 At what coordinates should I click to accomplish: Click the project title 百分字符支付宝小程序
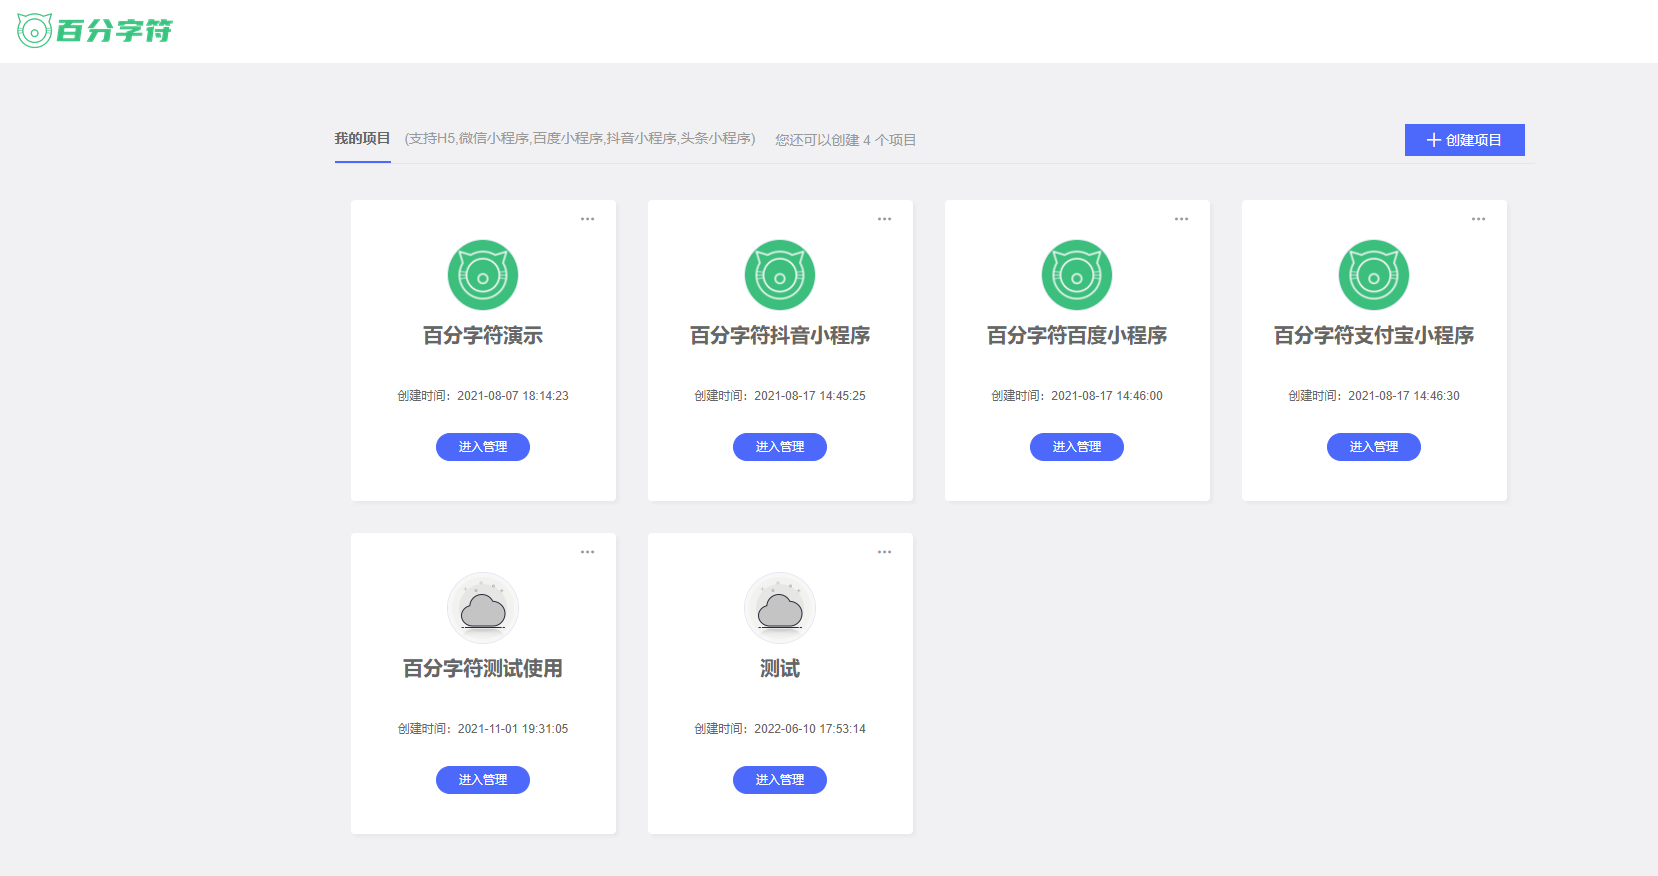pyautogui.click(x=1374, y=336)
